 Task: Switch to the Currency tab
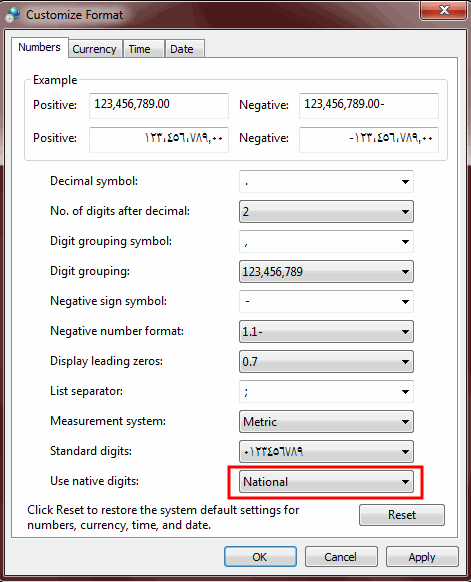[95, 49]
